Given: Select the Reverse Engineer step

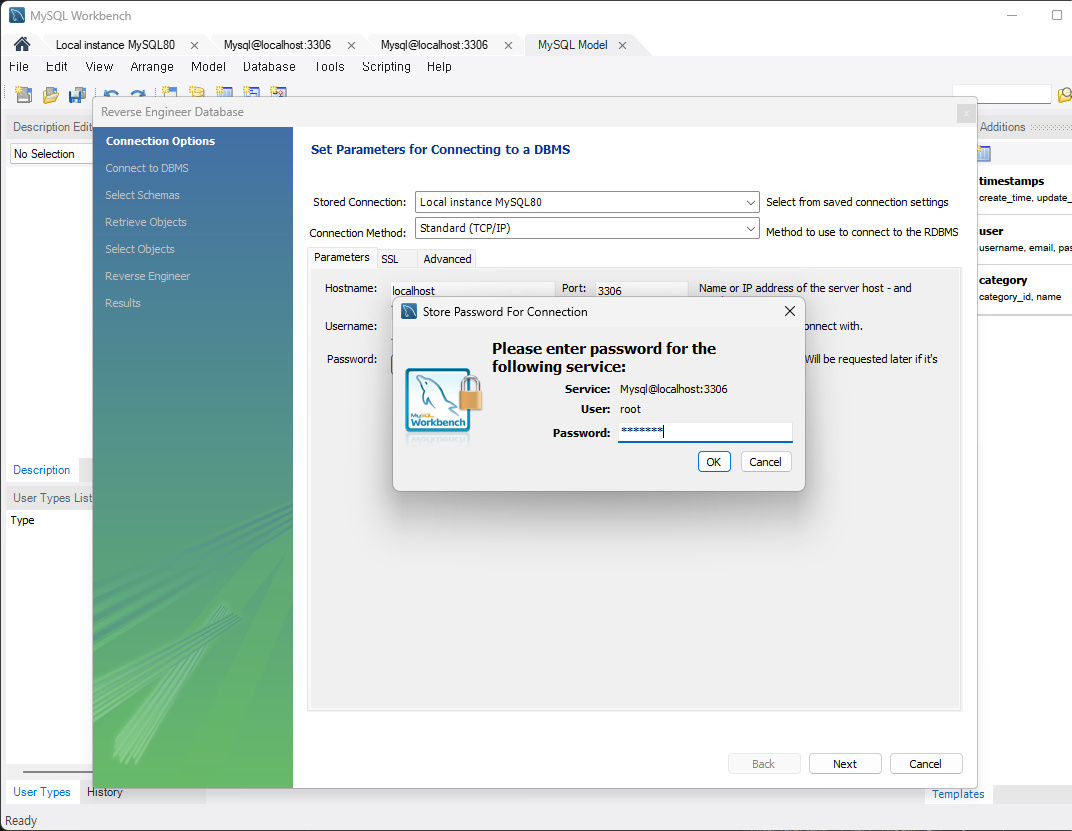Looking at the screenshot, I should tap(148, 276).
